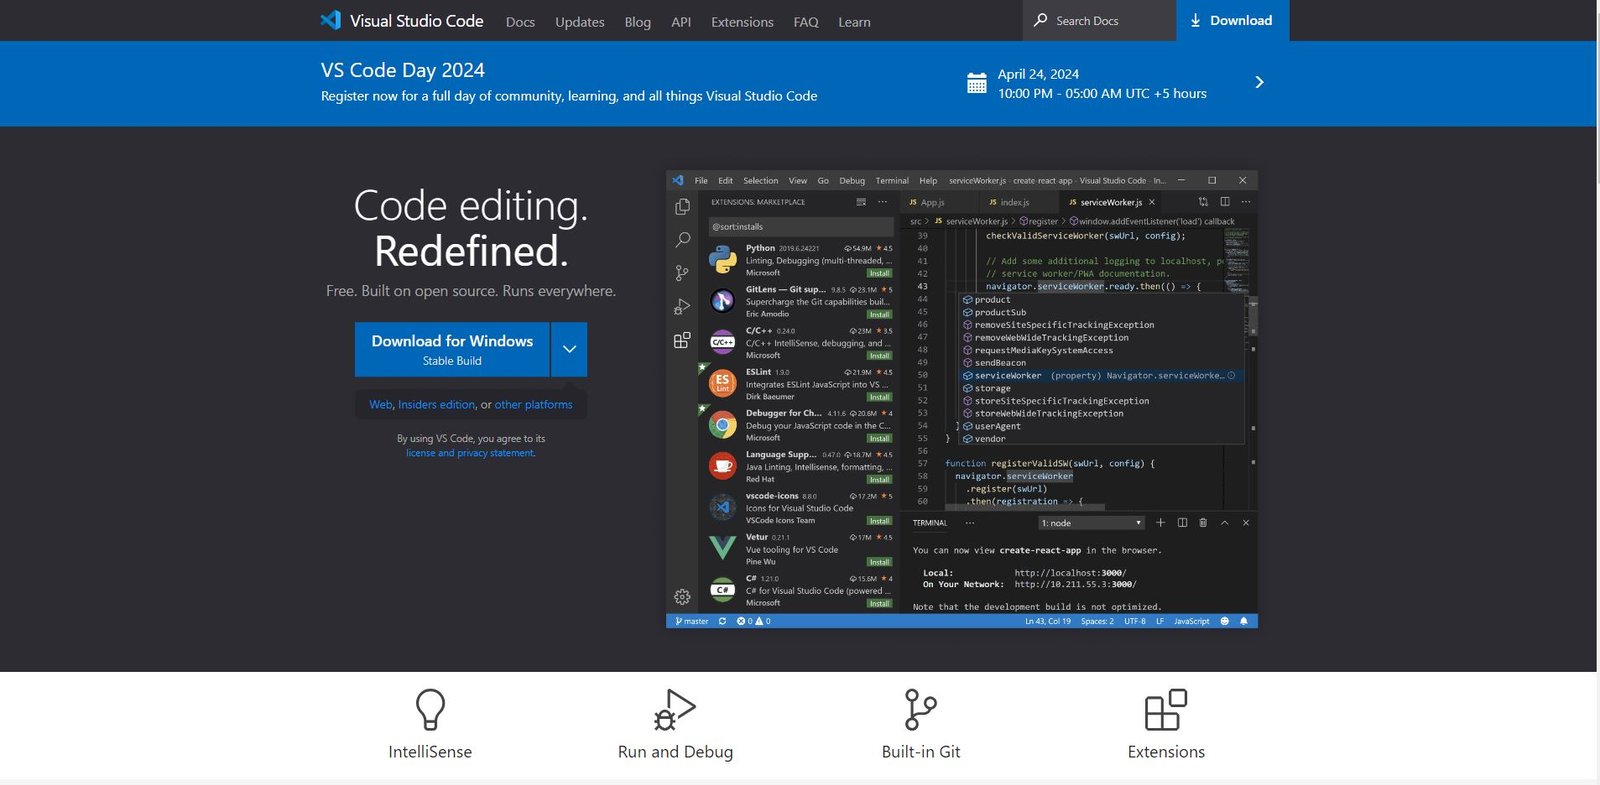Open the Selection menu in editor menu bar
1600x785 pixels.
point(760,181)
